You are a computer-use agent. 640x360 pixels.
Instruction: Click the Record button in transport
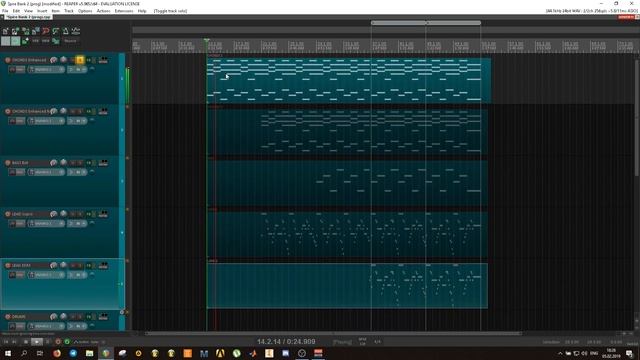pos(58,342)
